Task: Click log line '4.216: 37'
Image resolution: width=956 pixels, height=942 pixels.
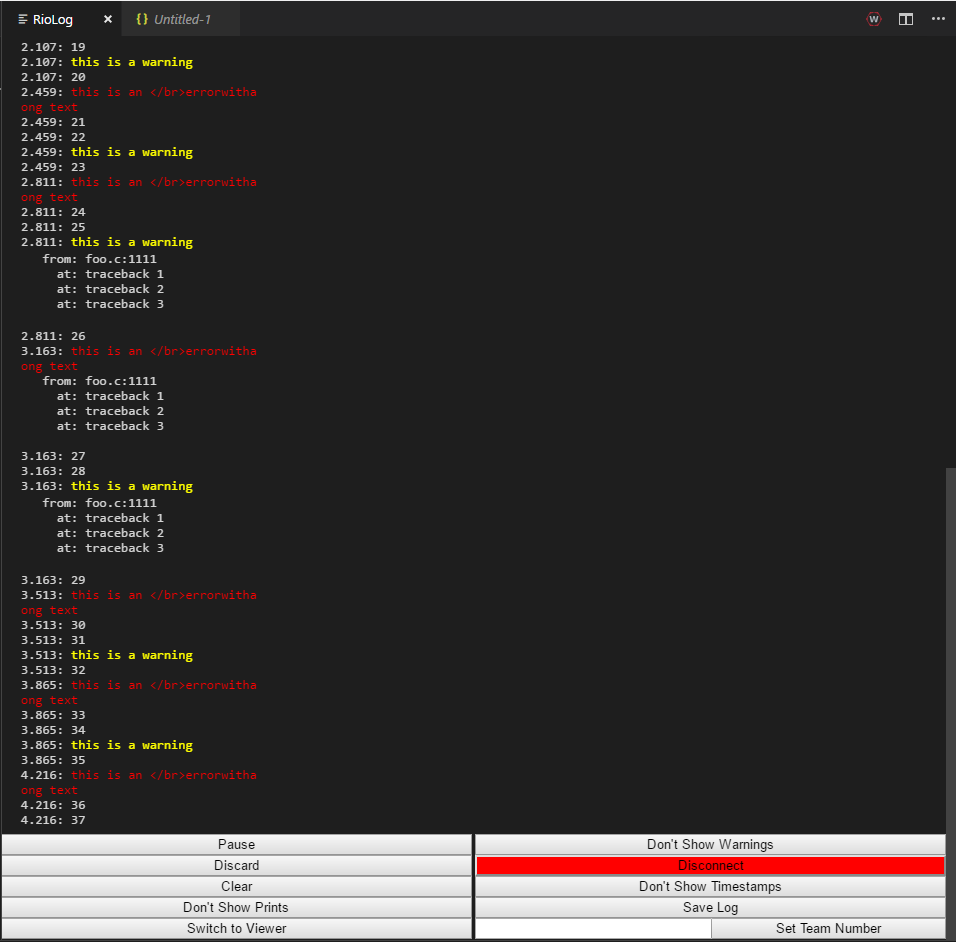Action: click(x=53, y=820)
